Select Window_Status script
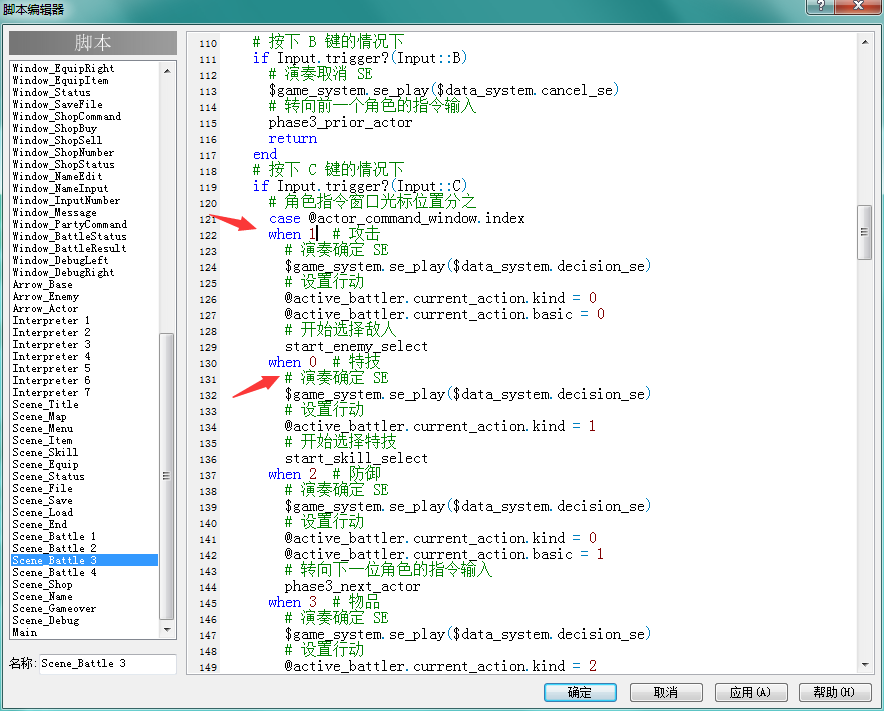Image resolution: width=884 pixels, height=711 pixels. 52,92
